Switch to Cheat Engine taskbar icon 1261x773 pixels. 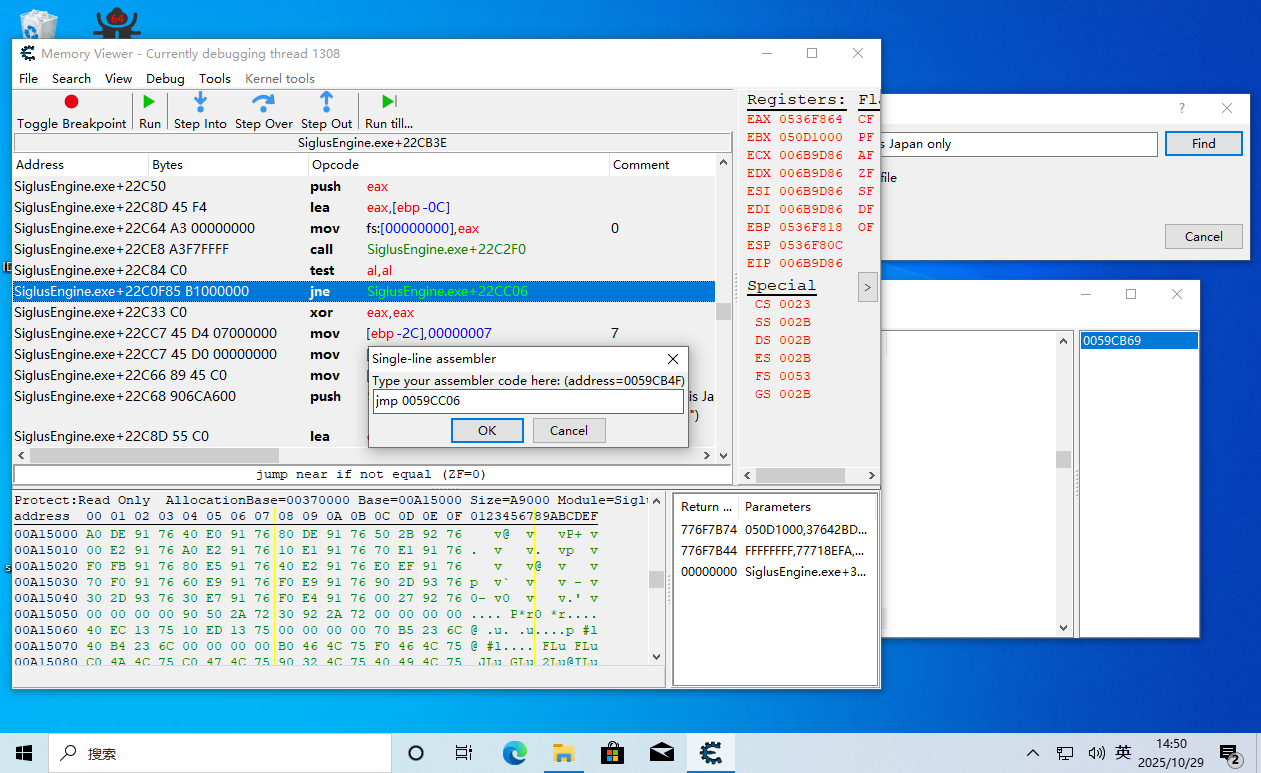click(711, 753)
